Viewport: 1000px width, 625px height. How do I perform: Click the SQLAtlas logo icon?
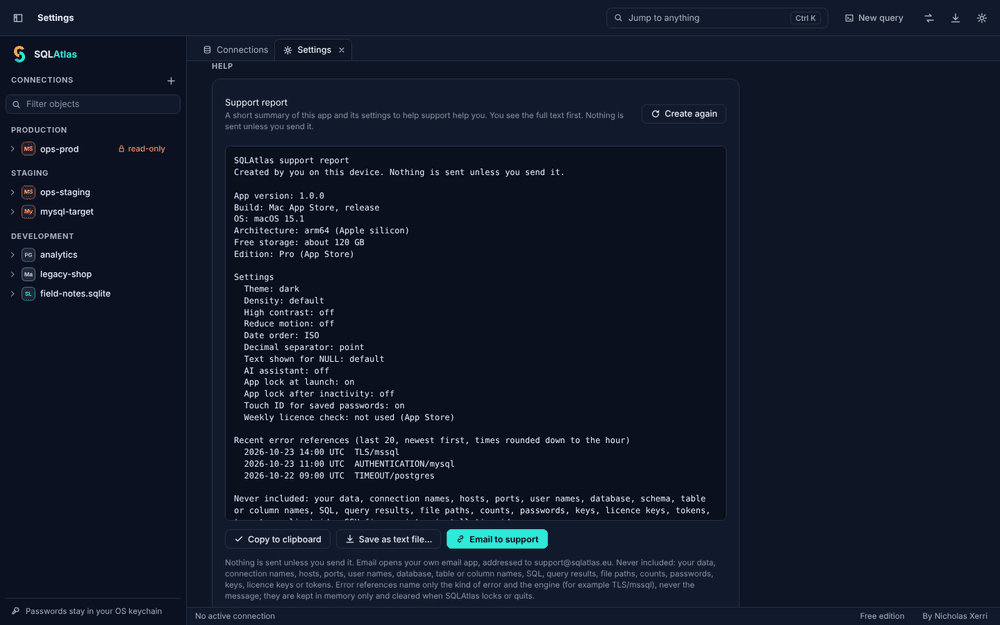point(19,54)
